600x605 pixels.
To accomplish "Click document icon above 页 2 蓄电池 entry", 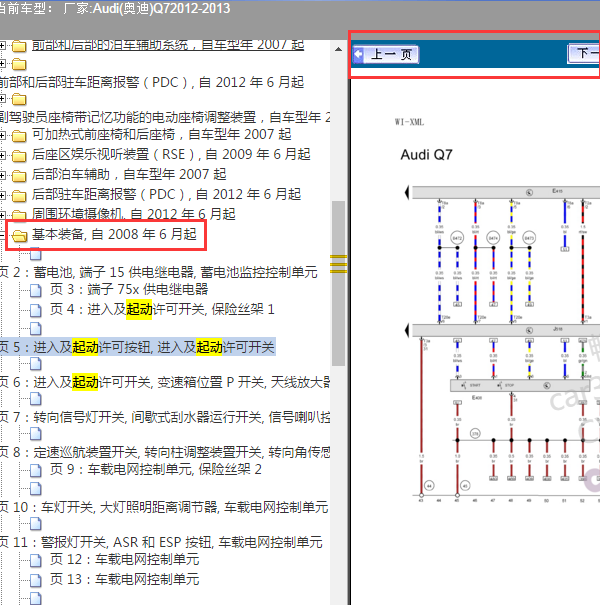I will (35, 254).
